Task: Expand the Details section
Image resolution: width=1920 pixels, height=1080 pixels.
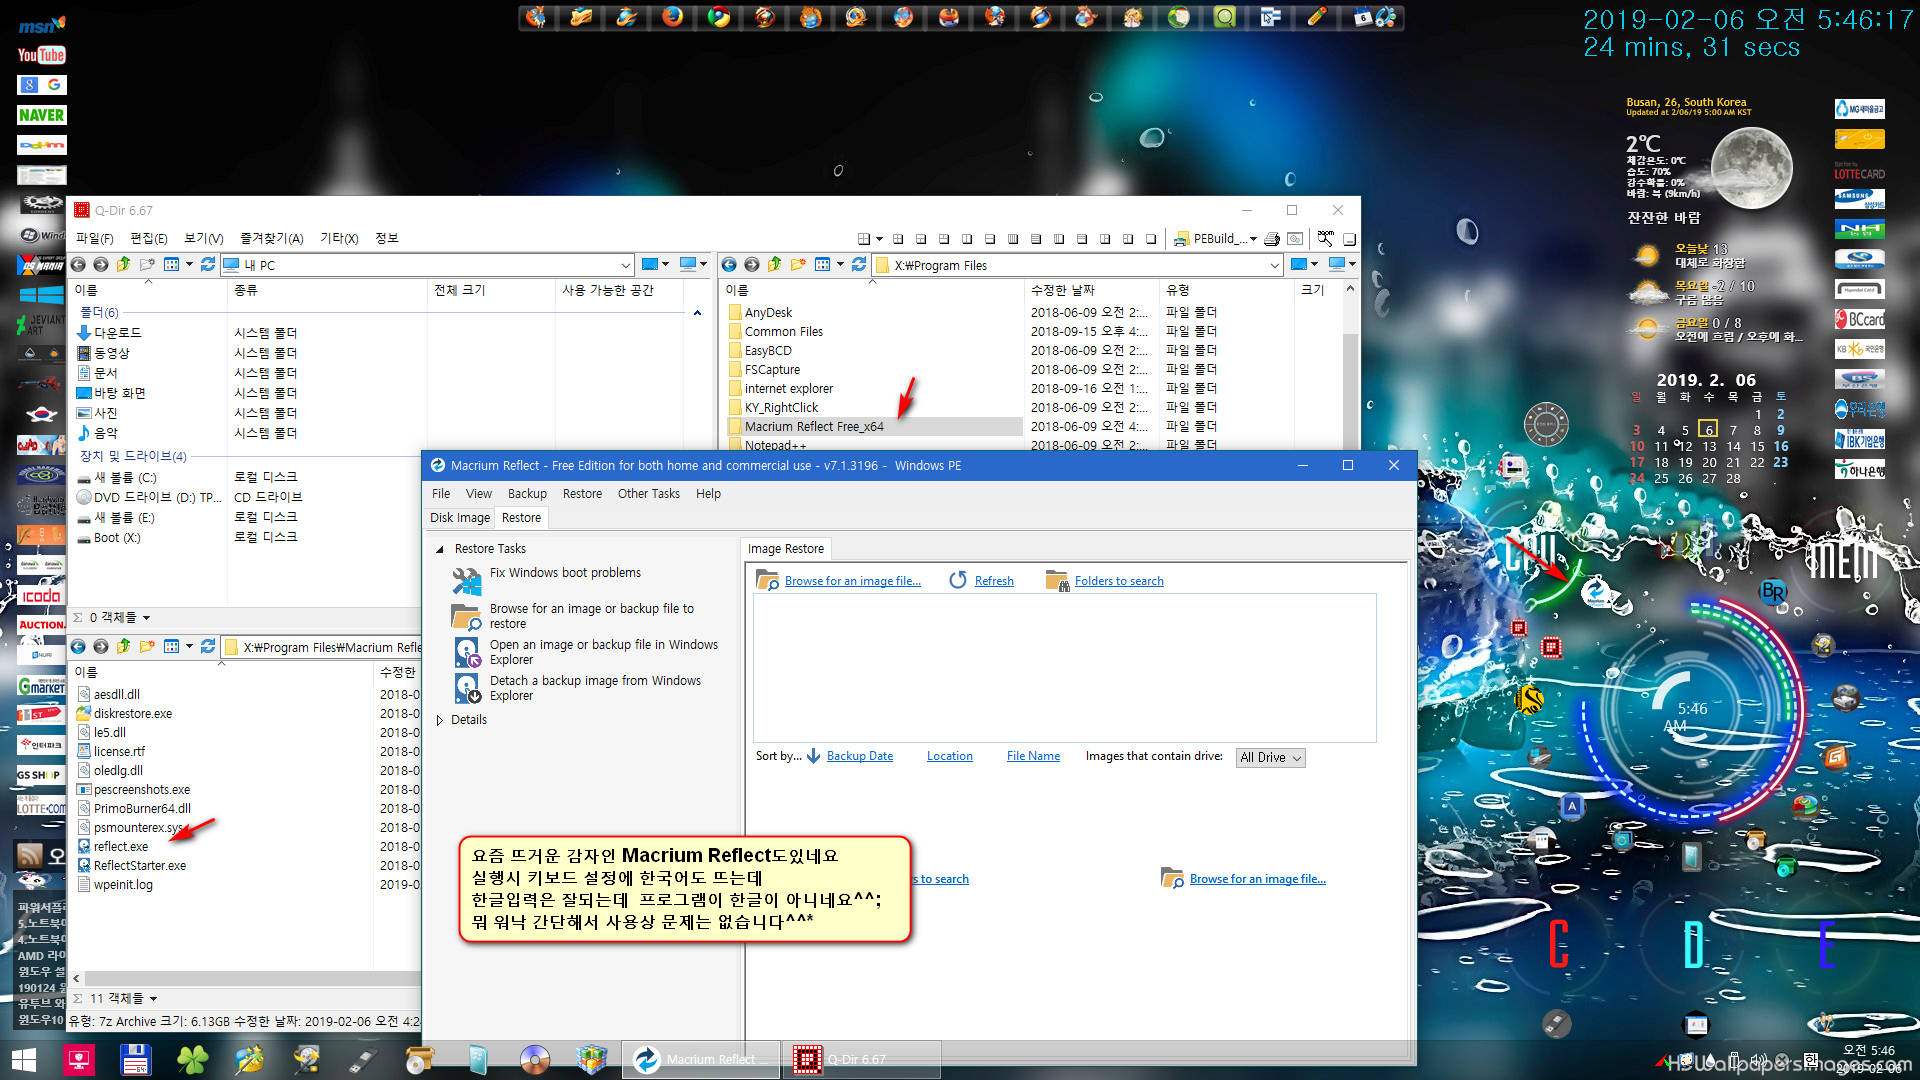Action: point(440,720)
